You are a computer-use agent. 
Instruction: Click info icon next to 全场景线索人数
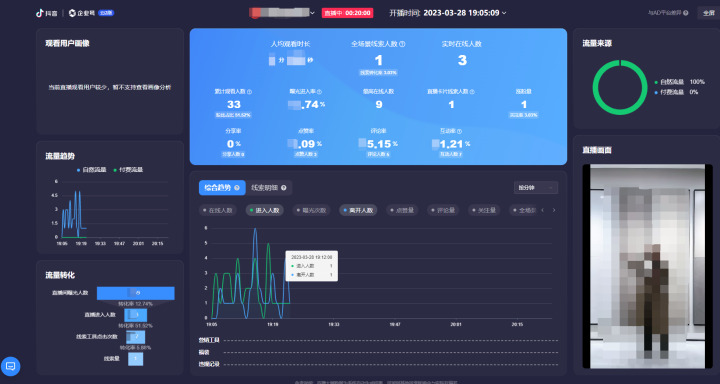402,44
